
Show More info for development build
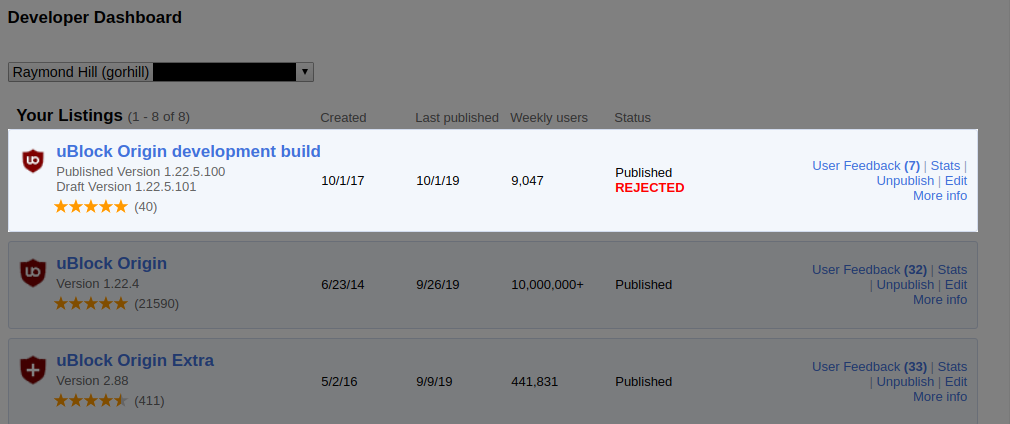coord(940,196)
